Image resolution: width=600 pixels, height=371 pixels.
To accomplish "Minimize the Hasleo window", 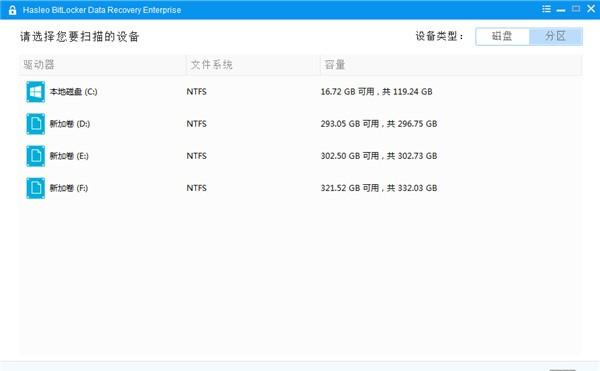I will pyautogui.click(x=561, y=10).
